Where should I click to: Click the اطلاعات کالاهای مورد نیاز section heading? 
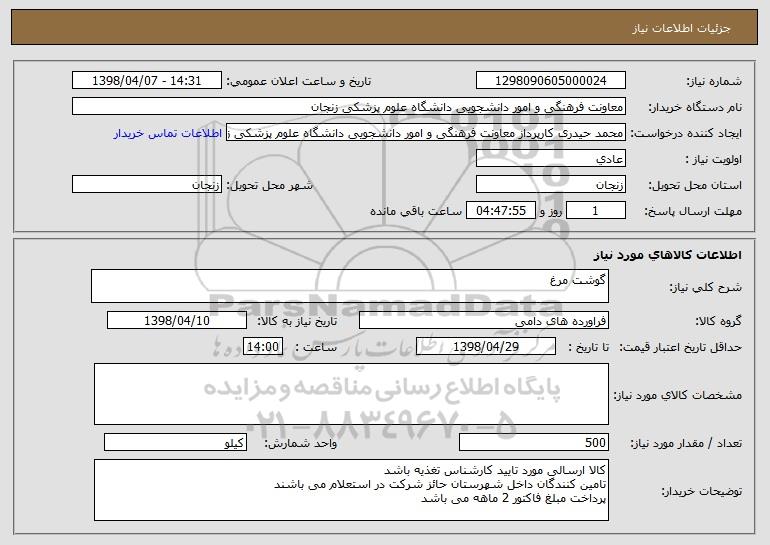point(667,255)
